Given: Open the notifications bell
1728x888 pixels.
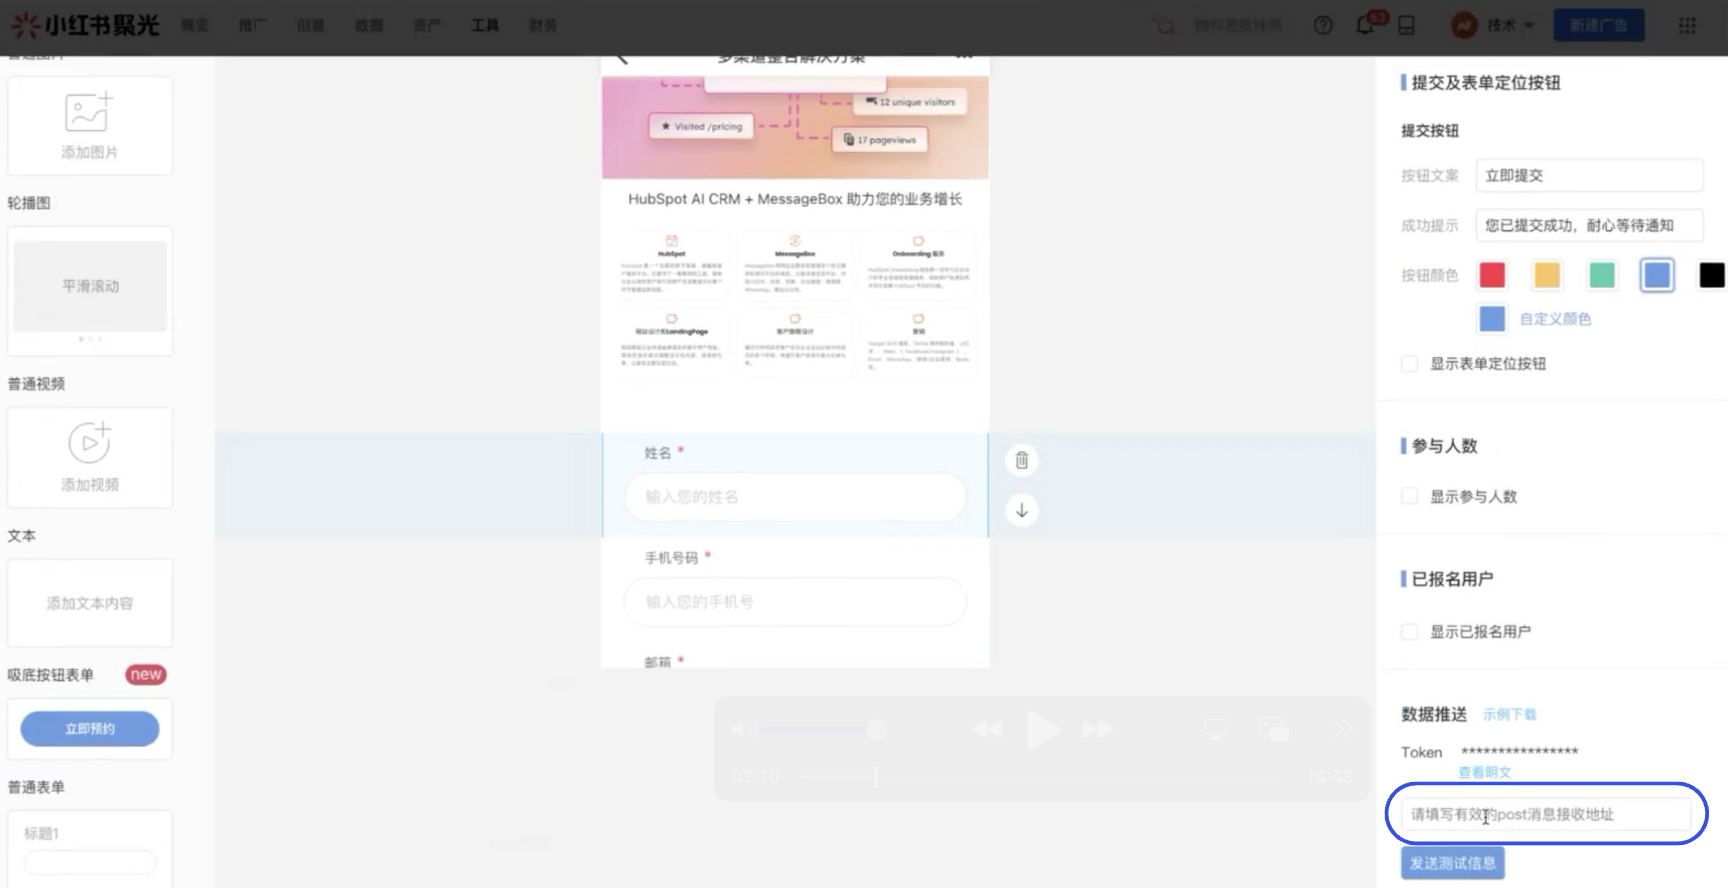Looking at the screenshot, I should [x=1365, y=25].
